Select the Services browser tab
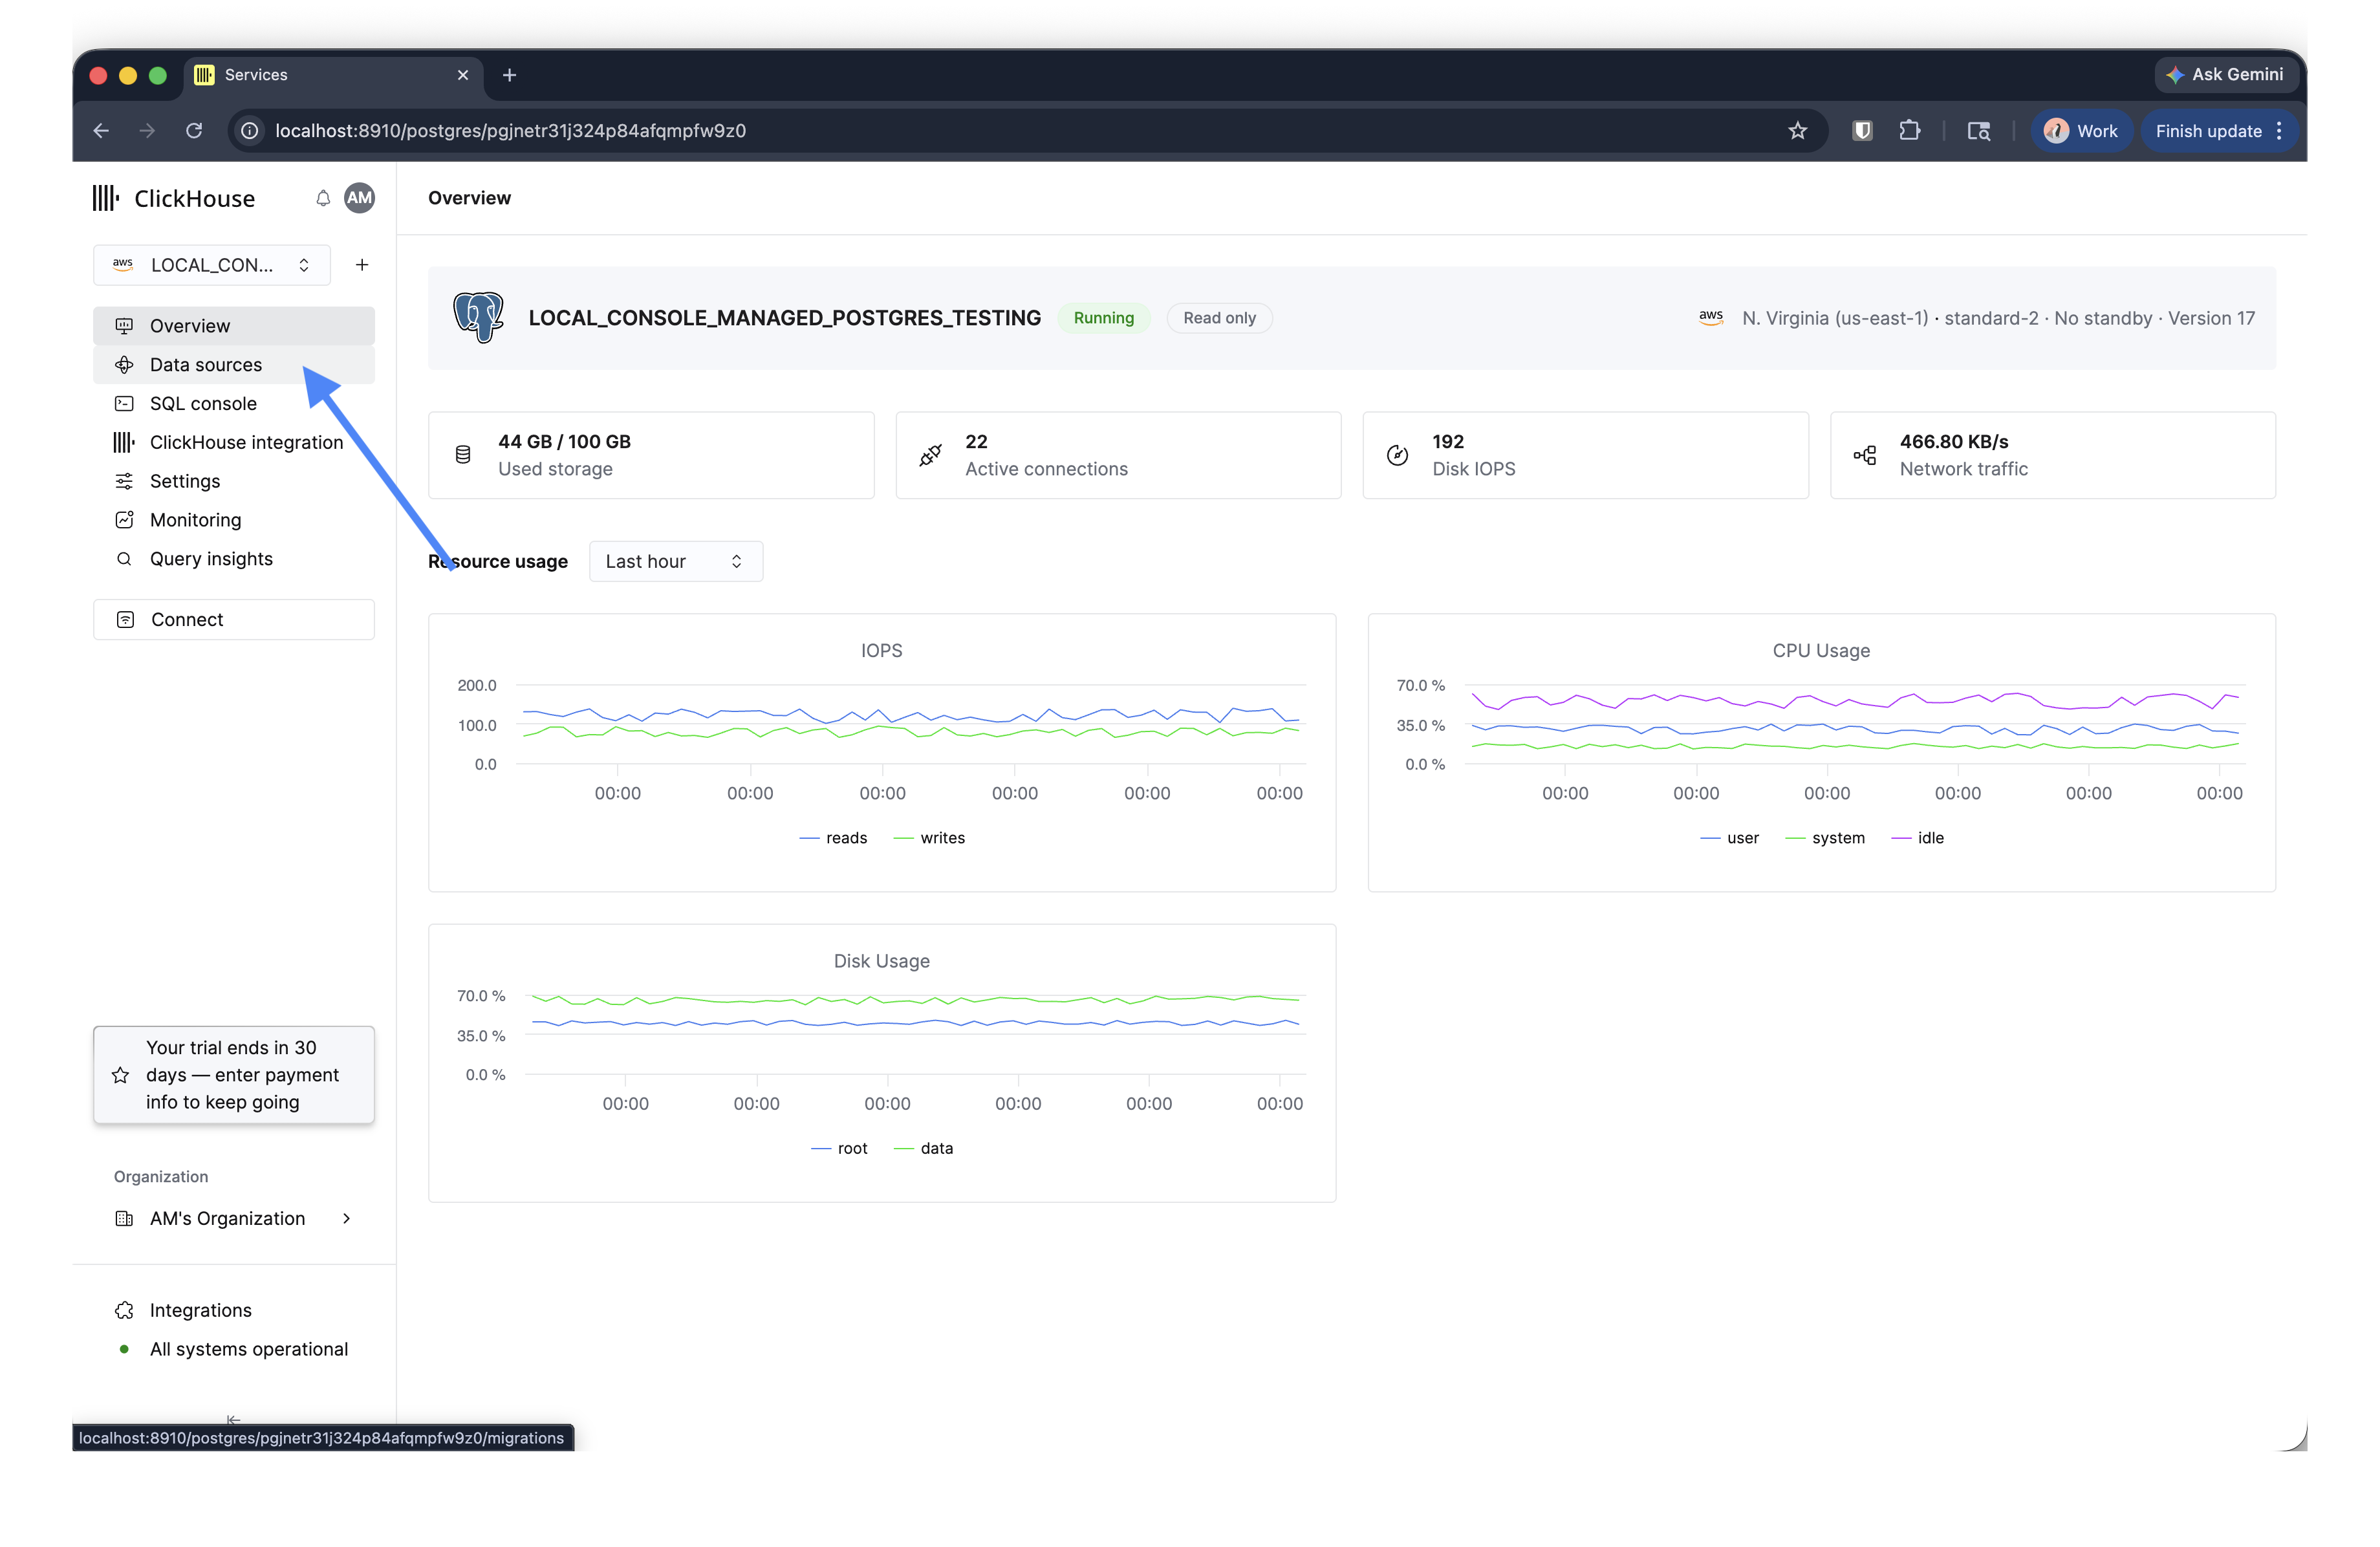 (333, 75)
